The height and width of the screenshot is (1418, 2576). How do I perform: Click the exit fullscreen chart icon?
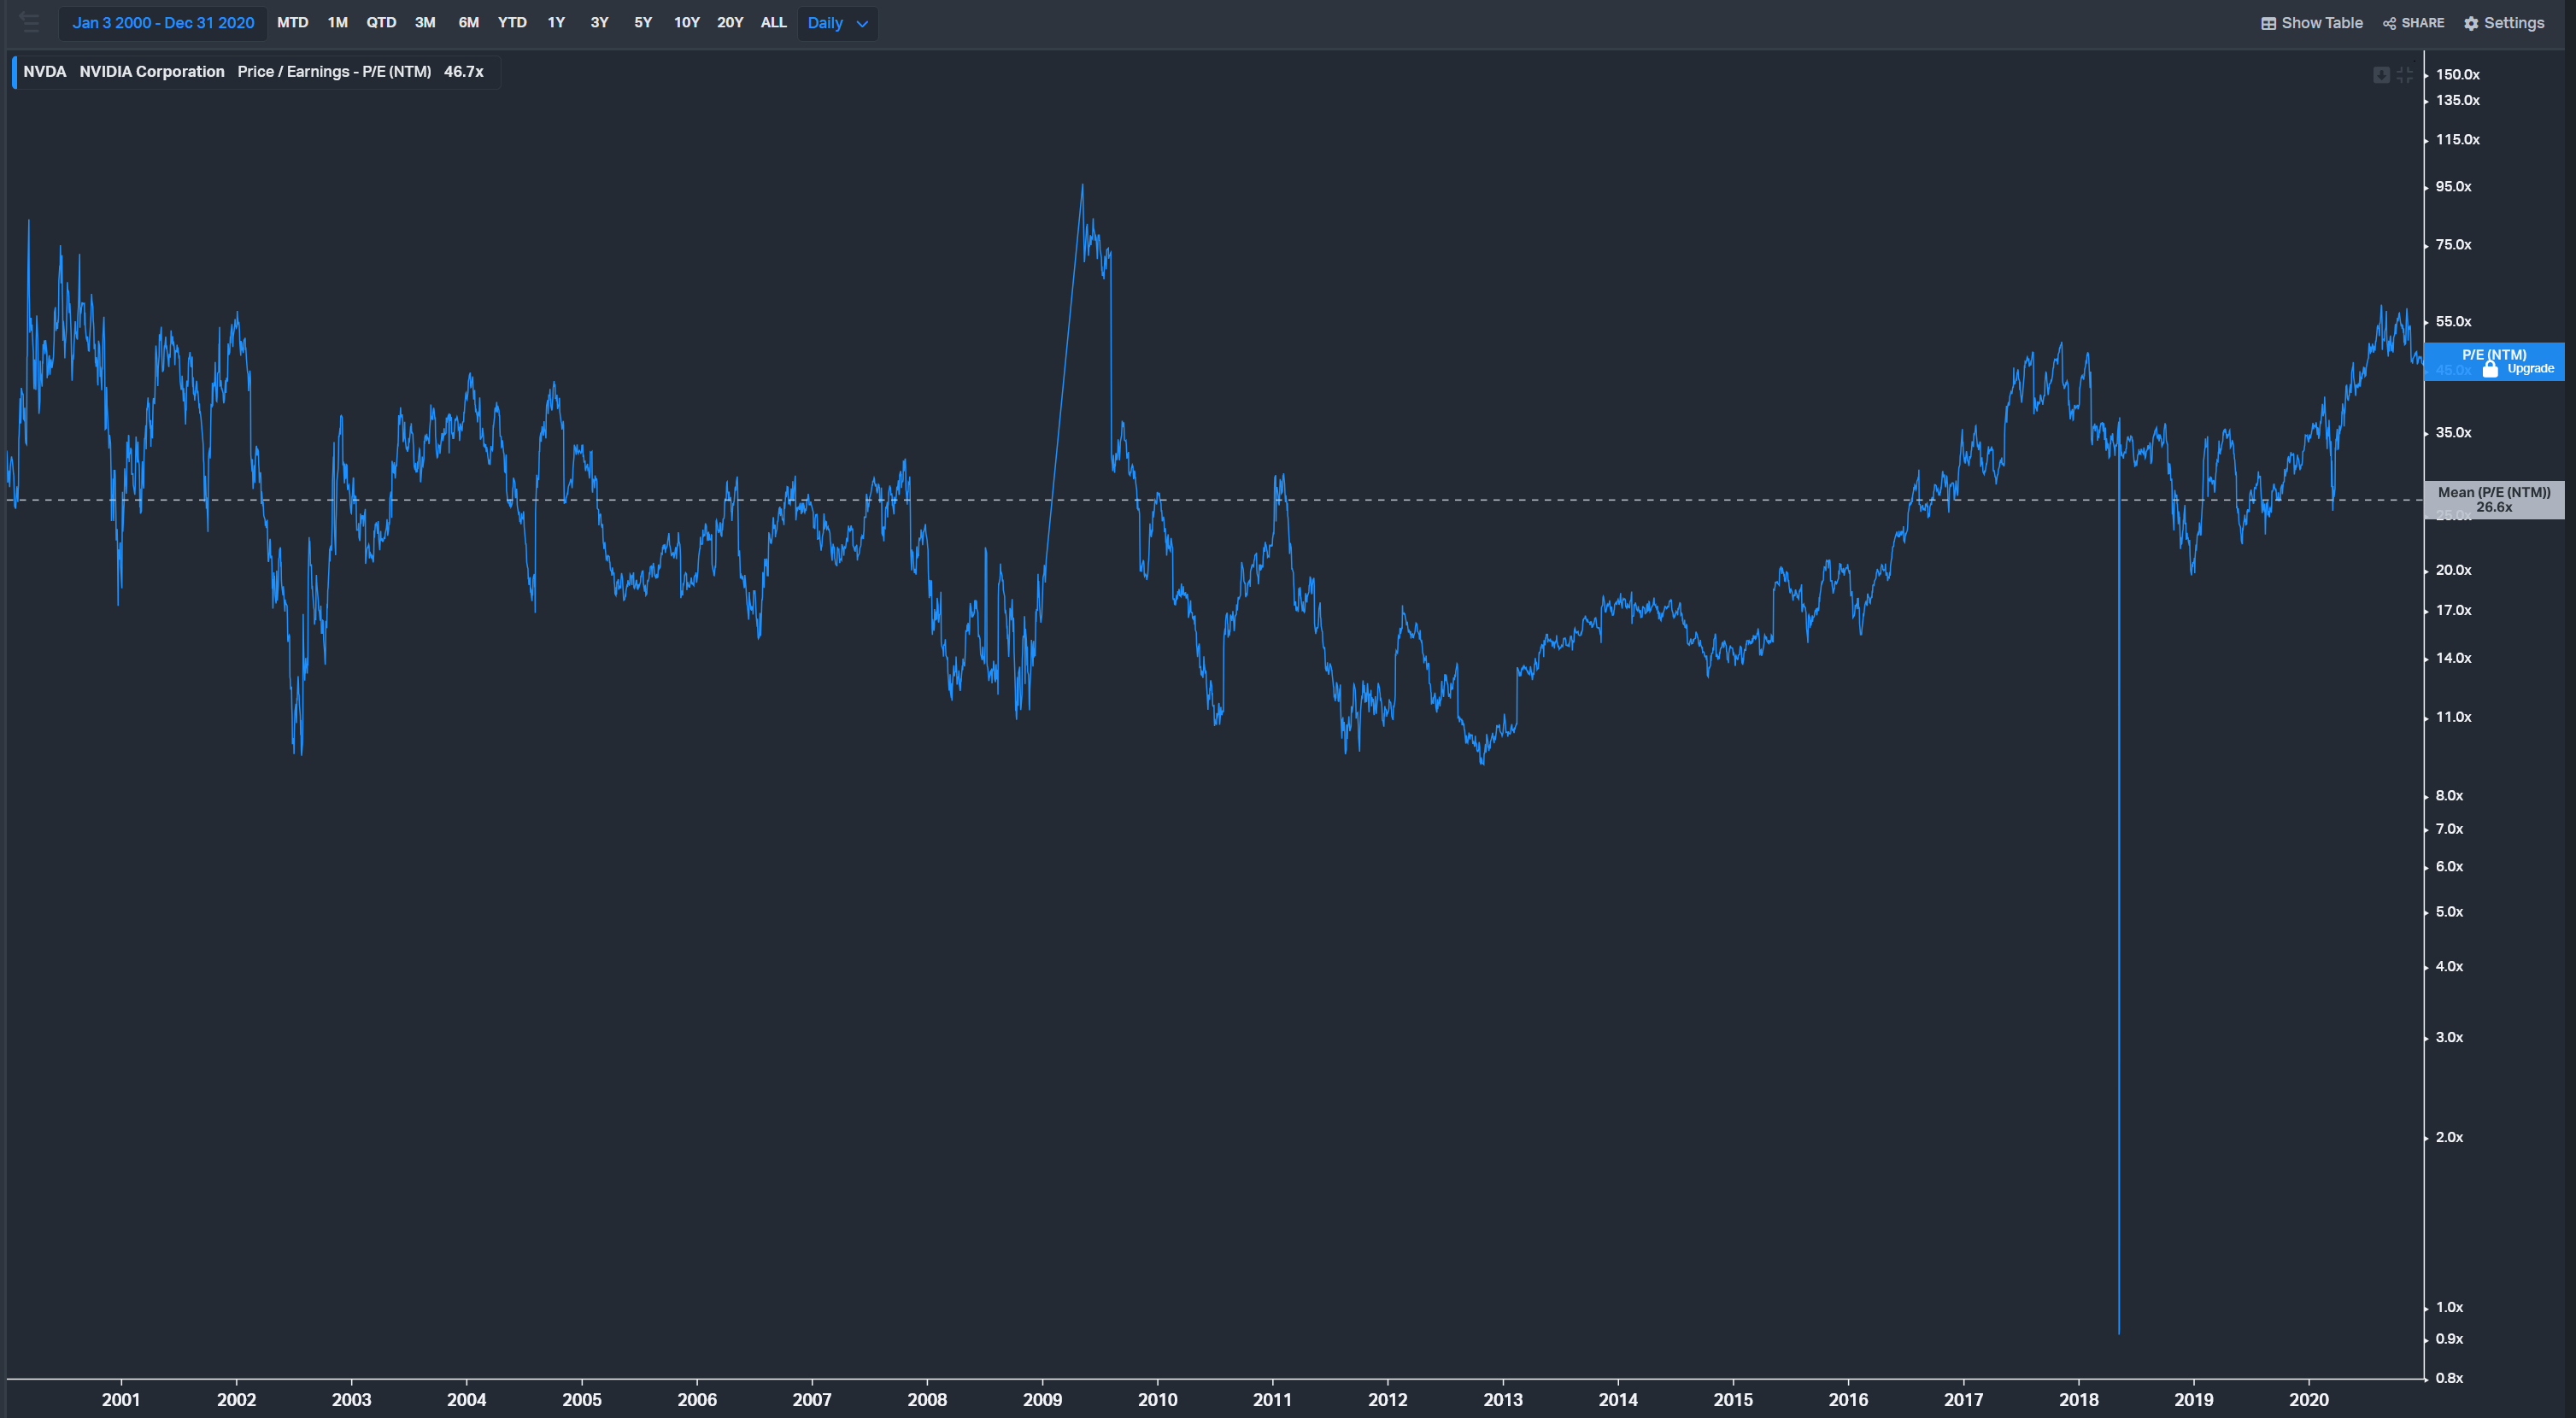point(2405,75)
